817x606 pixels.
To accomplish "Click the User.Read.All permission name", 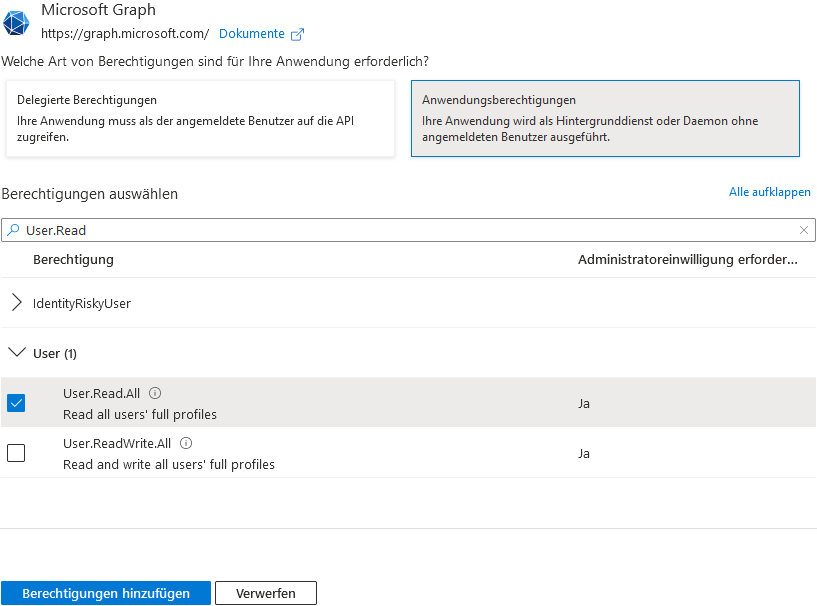I will coord(102,393).
